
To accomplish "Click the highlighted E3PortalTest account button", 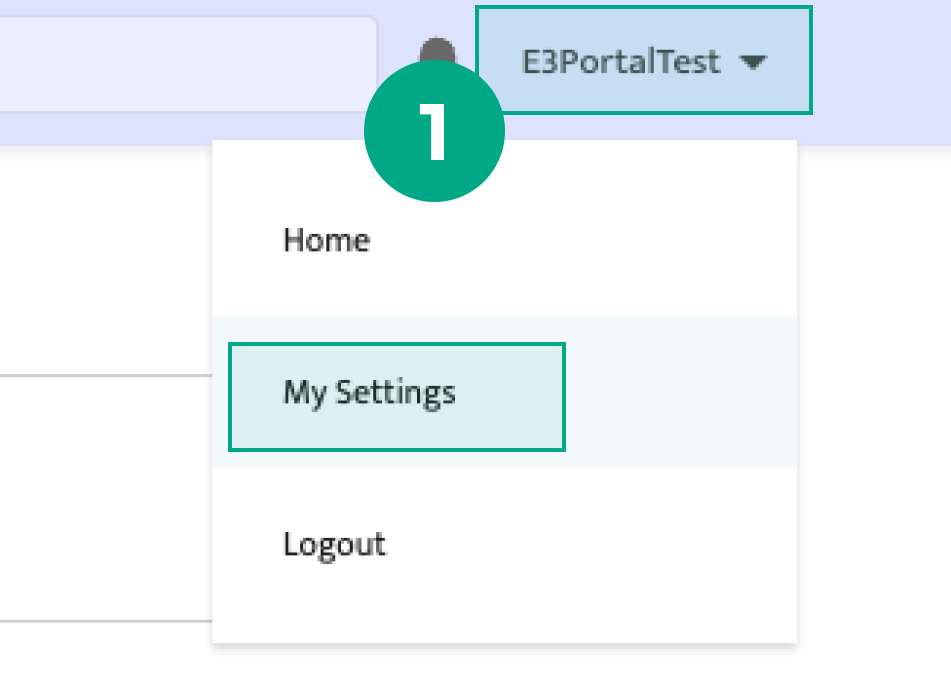I will pyautogui.click(x=642, y=61).
